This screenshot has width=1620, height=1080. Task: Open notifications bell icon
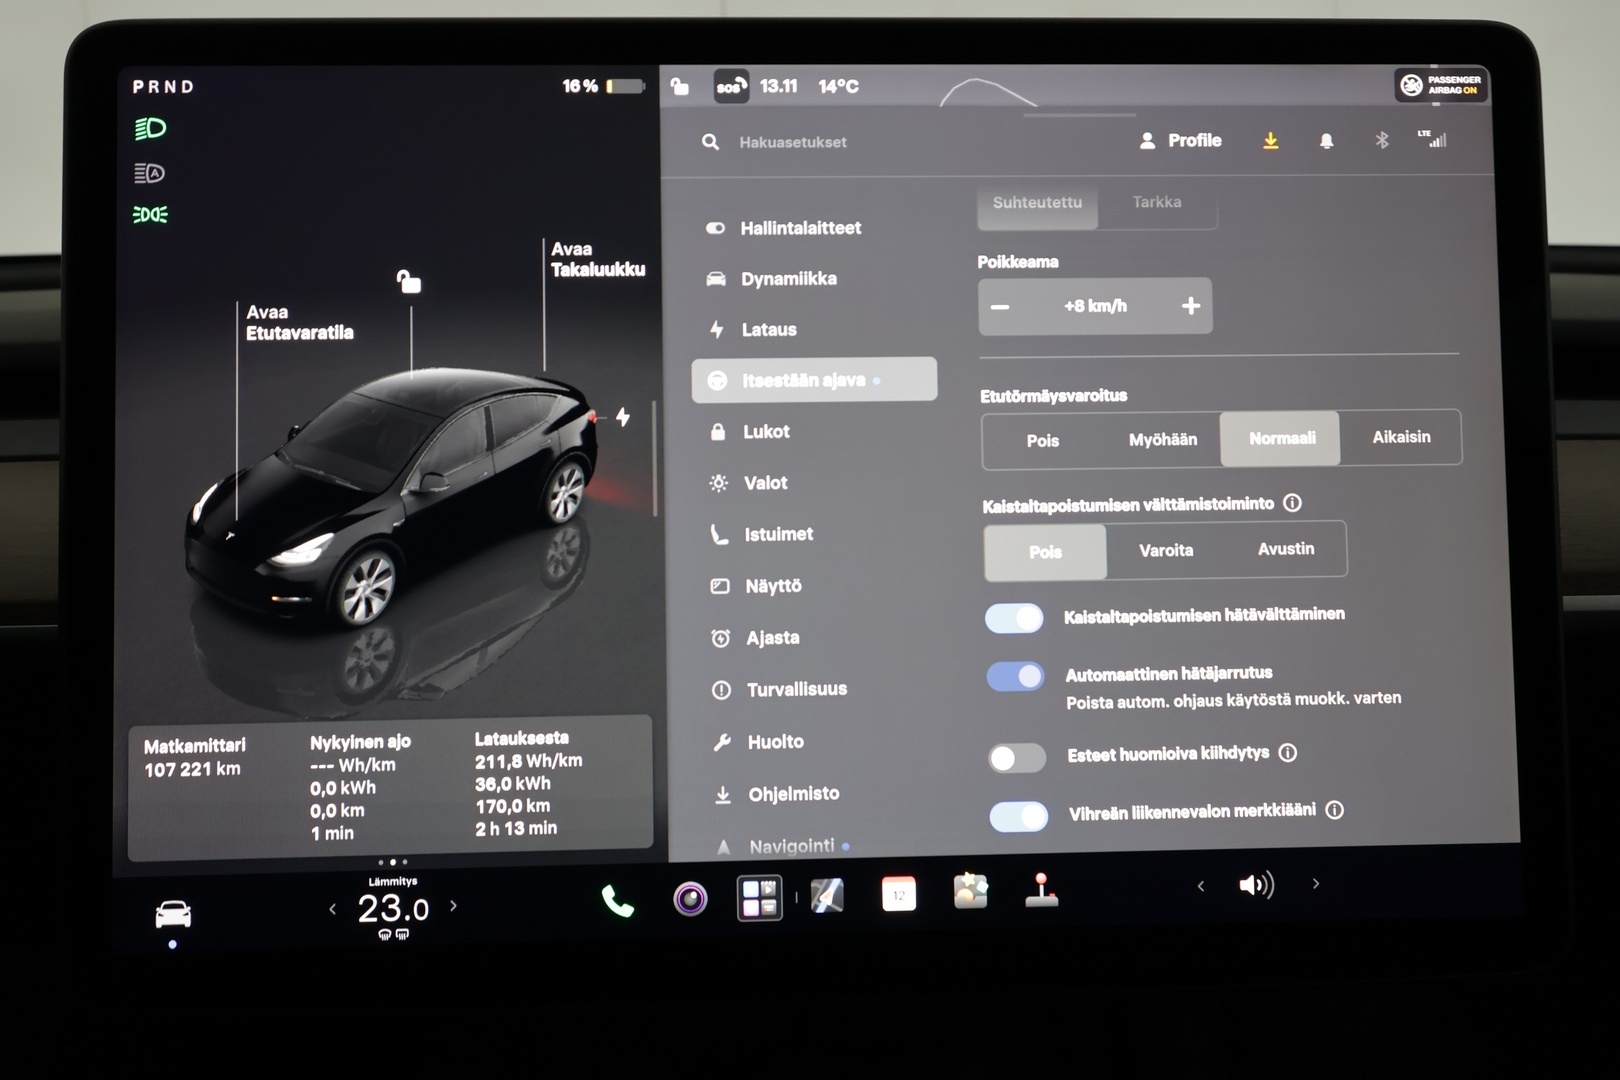tap(1326, 141)
